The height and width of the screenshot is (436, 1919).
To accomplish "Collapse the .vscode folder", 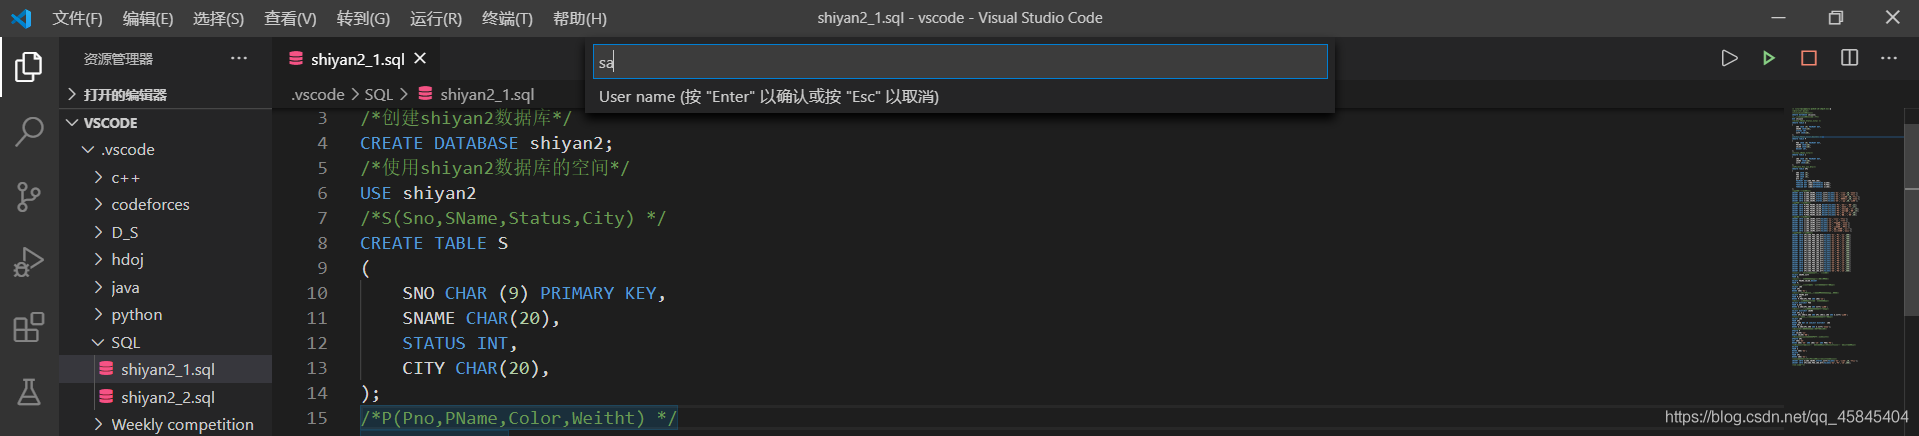I will (165, 149).
